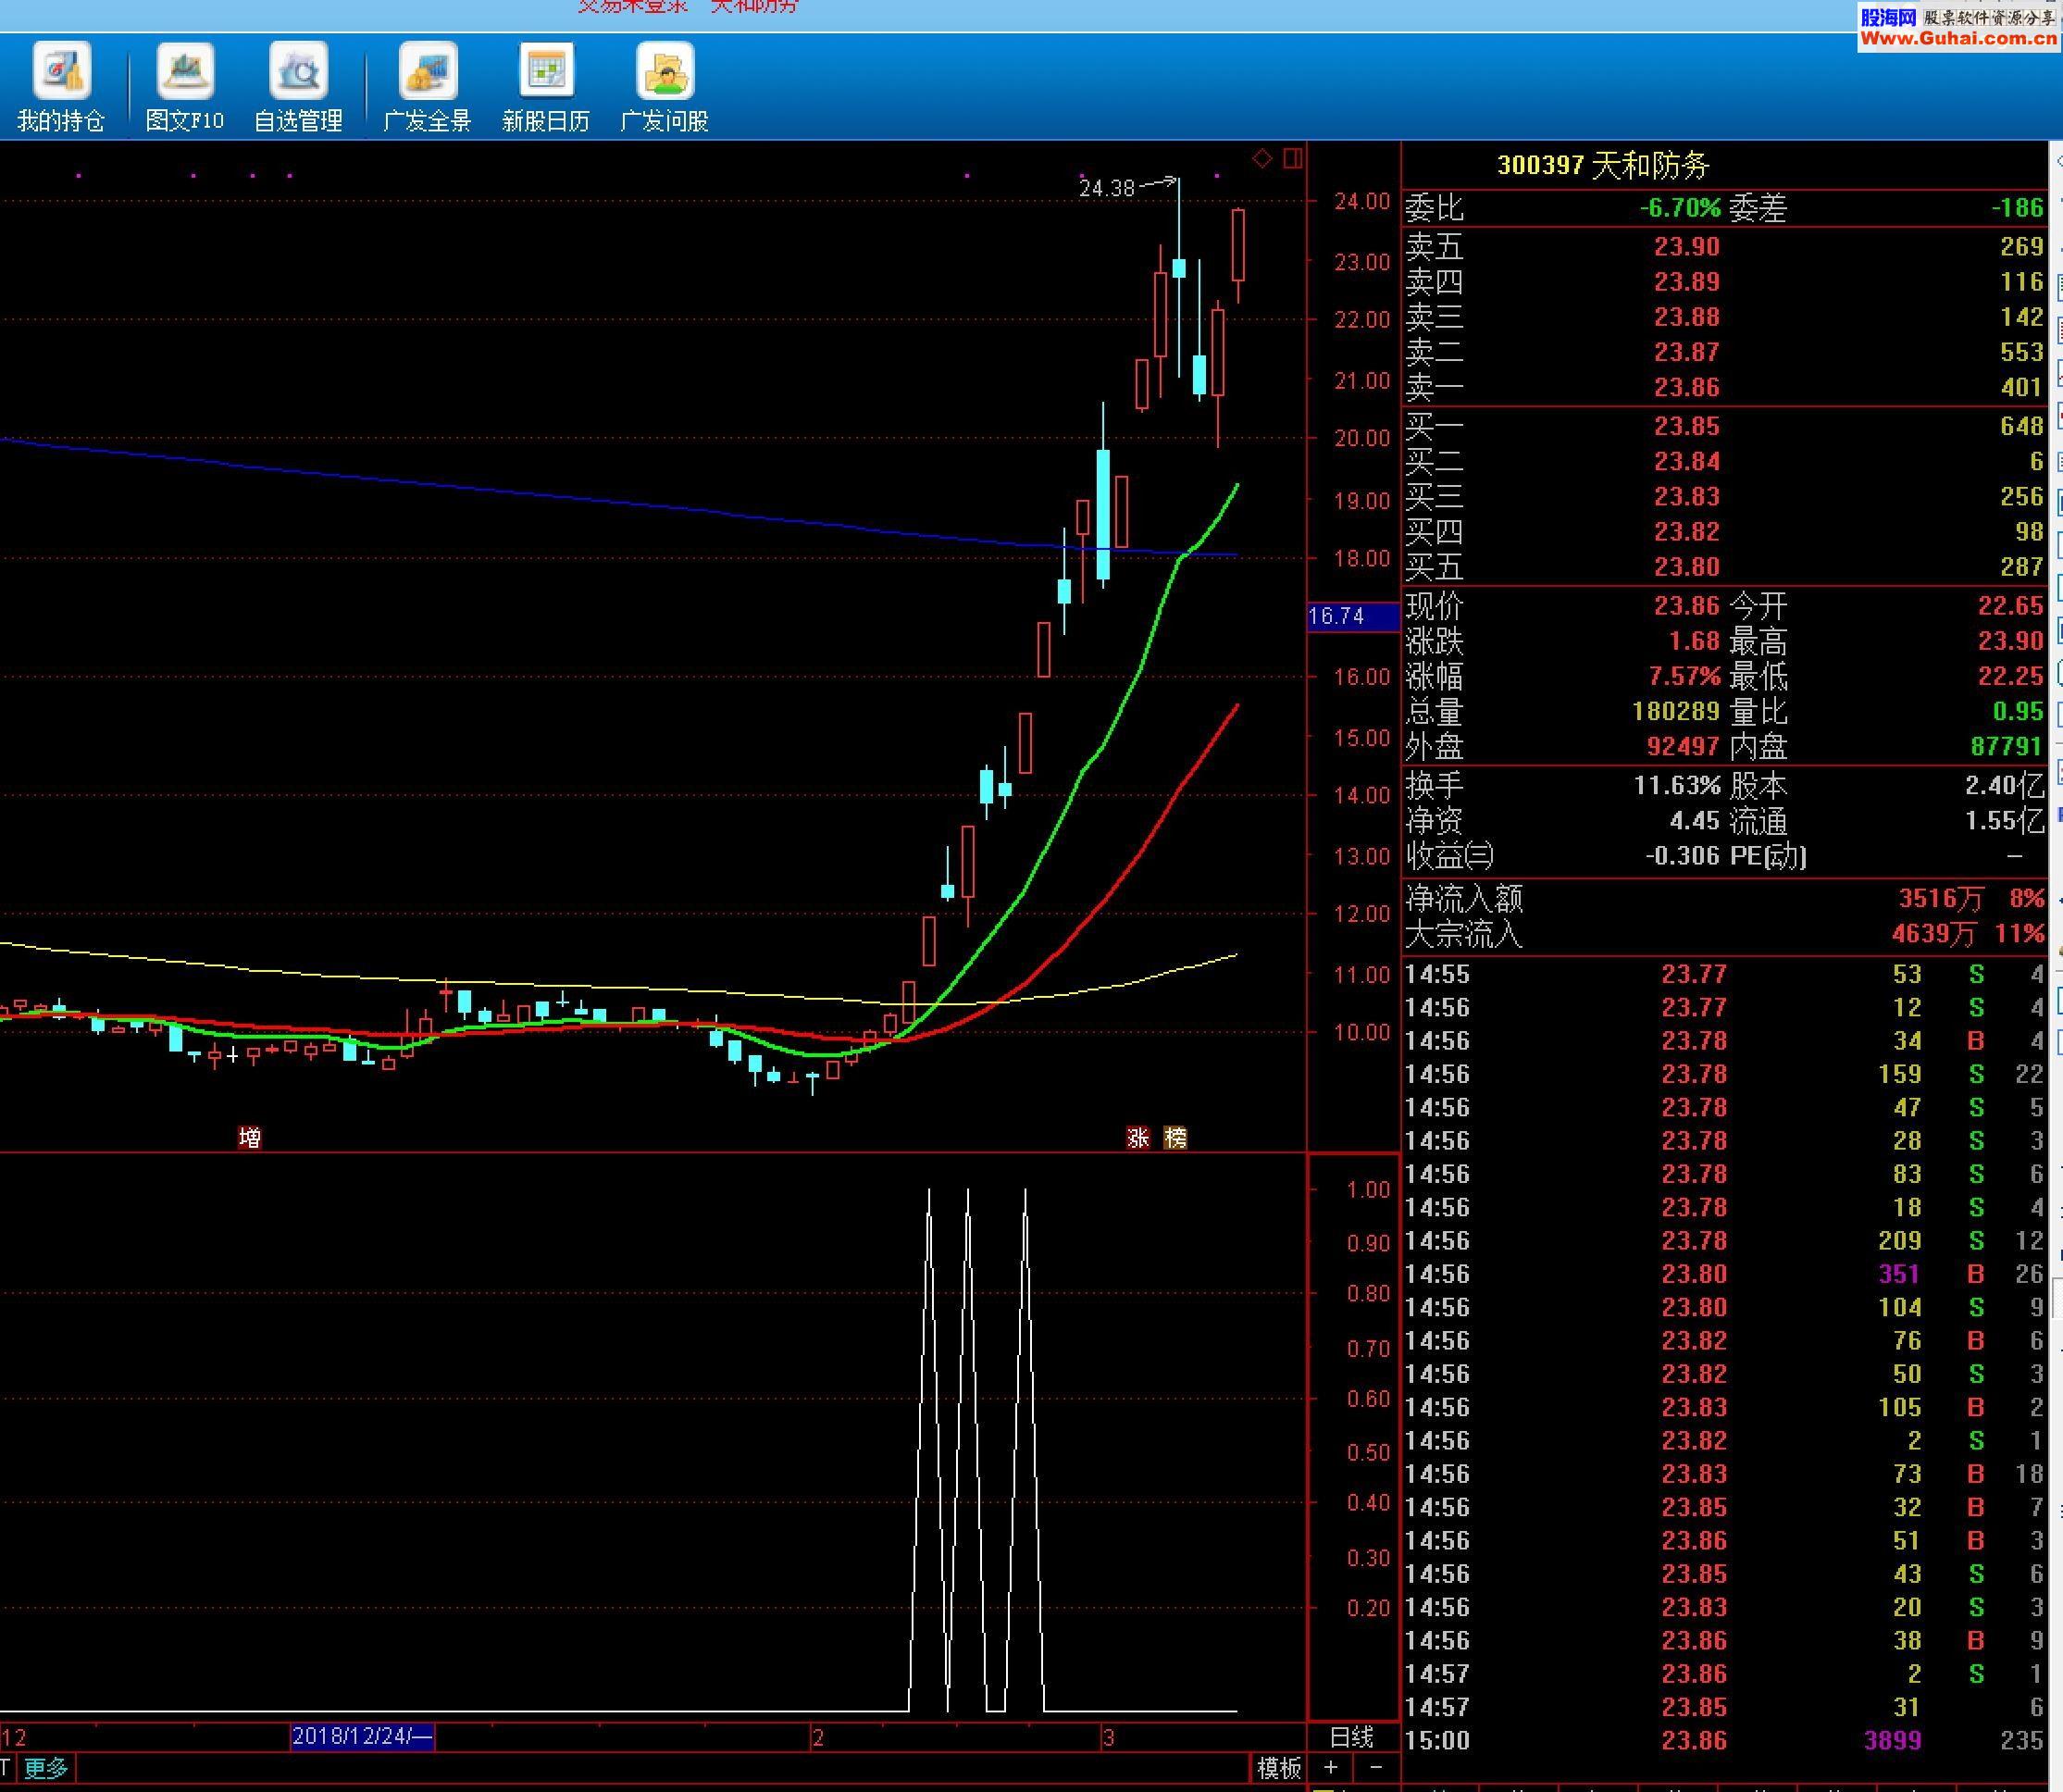The image size is (2063, 1792).
Task: Click the 涨 marker on the chart
Action: [x=1138, y=1137]
